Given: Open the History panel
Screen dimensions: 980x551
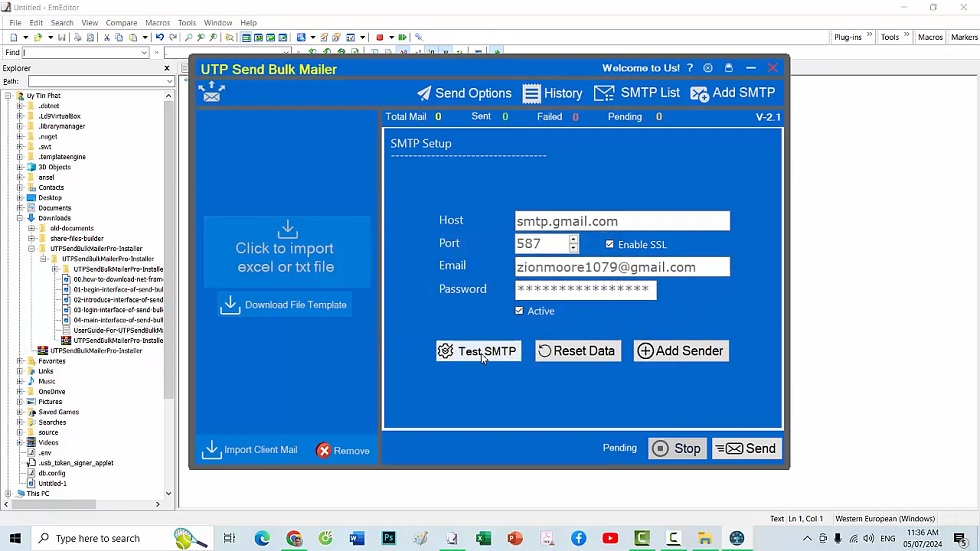Looking at the screenshot, I should tap(552, 93).
